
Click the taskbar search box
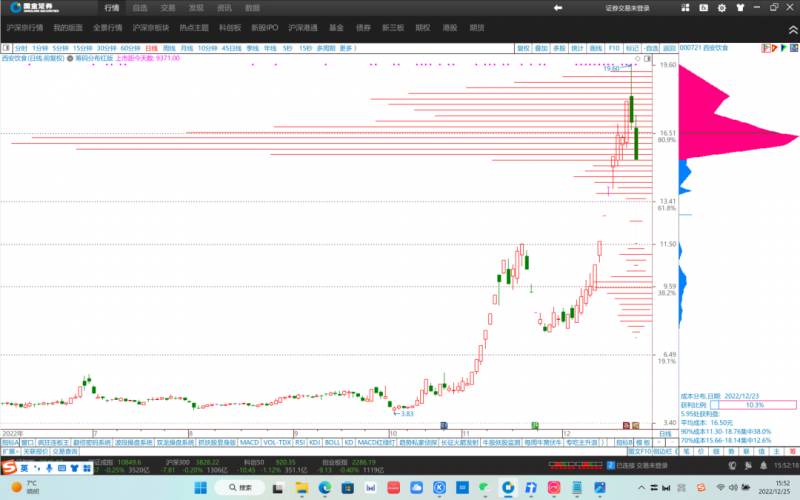pyautogui.click(x=240, y=488)
